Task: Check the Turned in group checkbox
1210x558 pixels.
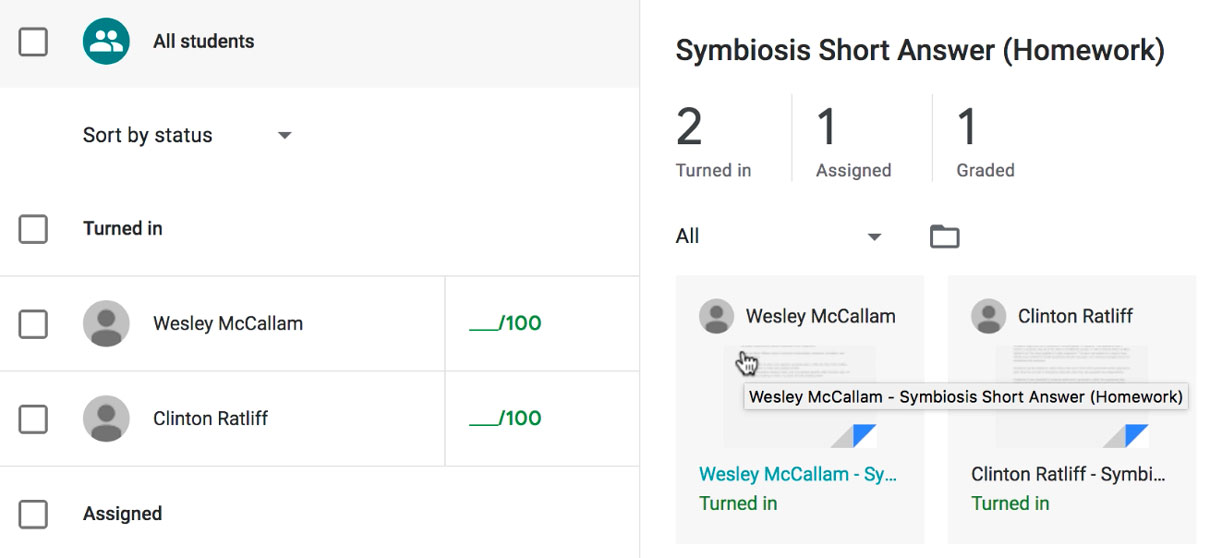Action: tap(33, 229)
